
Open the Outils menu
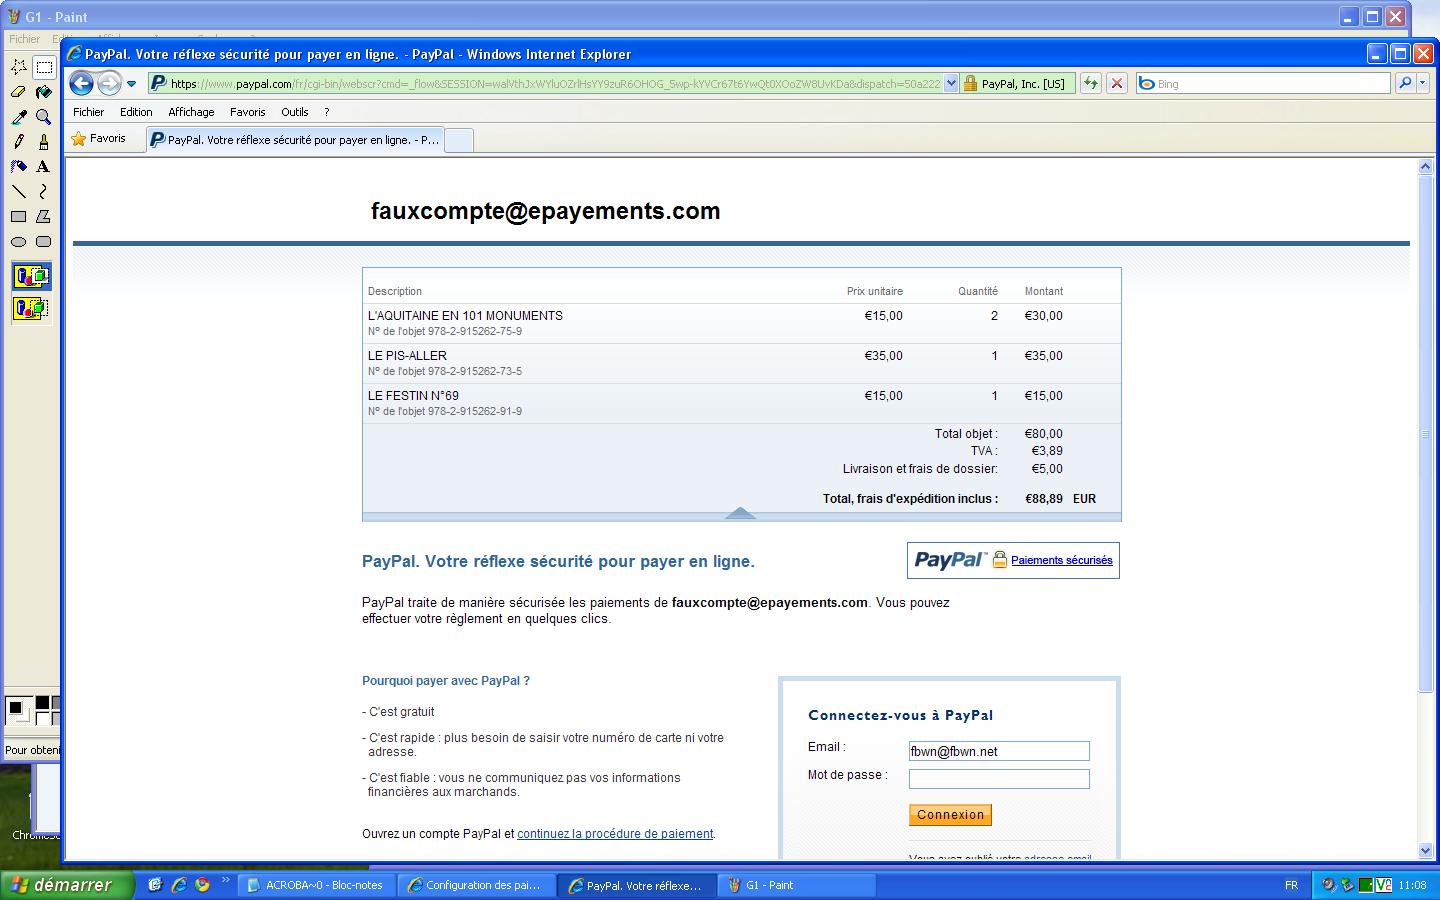[x=294, y=112]
